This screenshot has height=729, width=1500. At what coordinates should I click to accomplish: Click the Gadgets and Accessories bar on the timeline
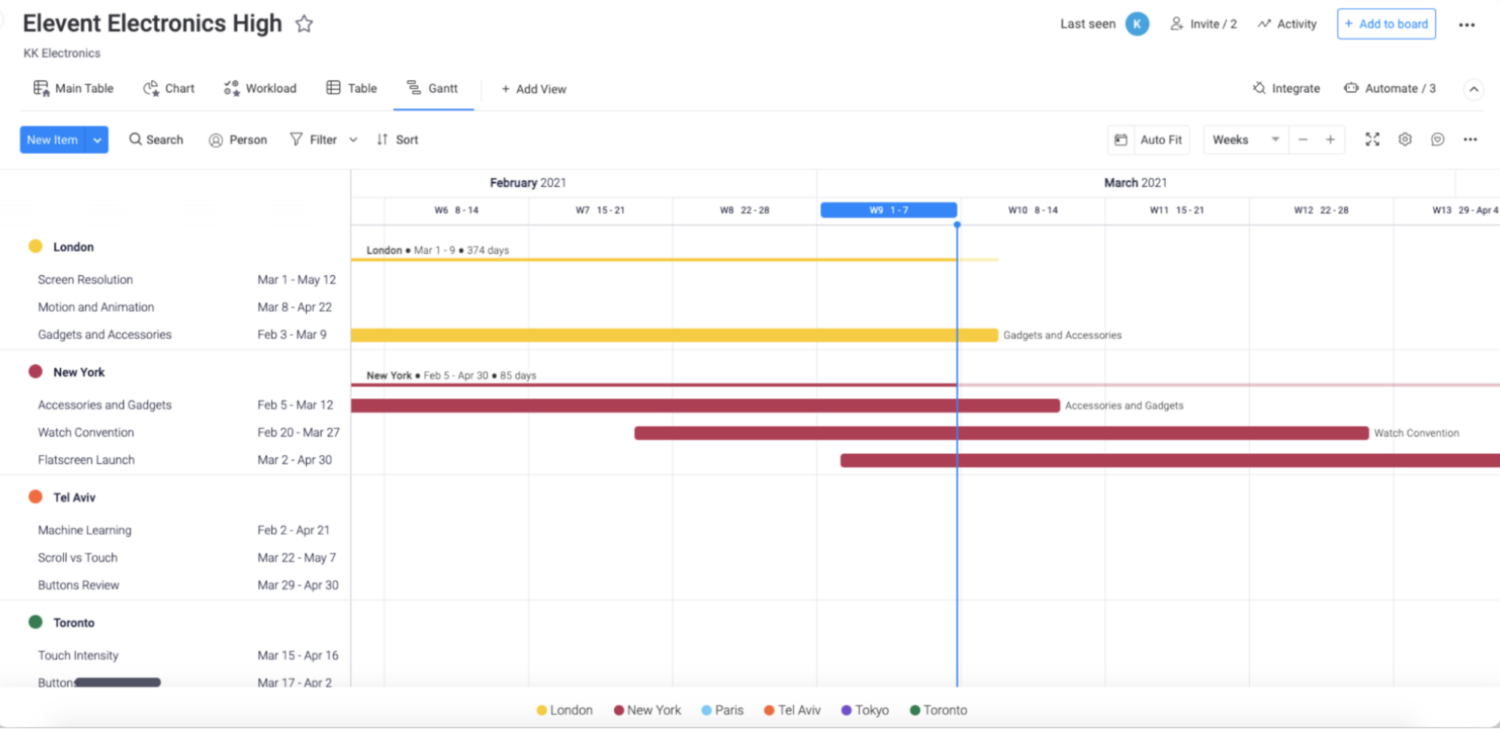[x=670, y=334]
